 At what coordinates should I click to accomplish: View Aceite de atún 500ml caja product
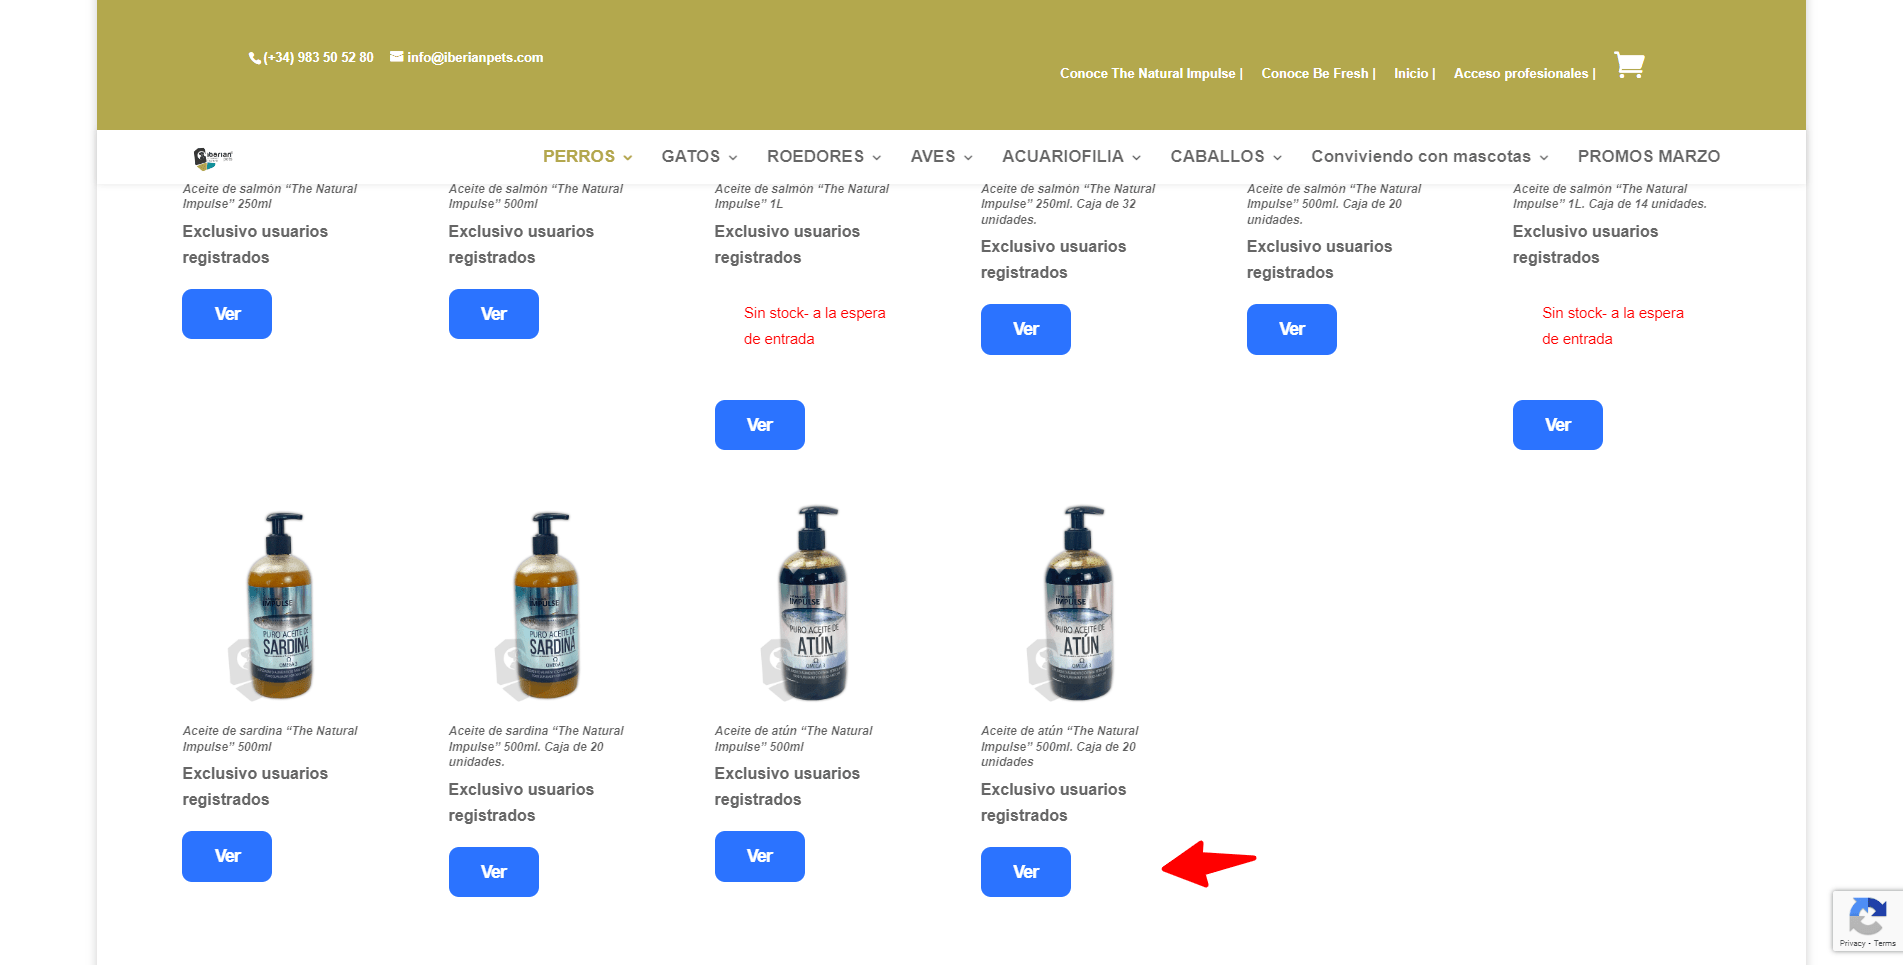1025,872
